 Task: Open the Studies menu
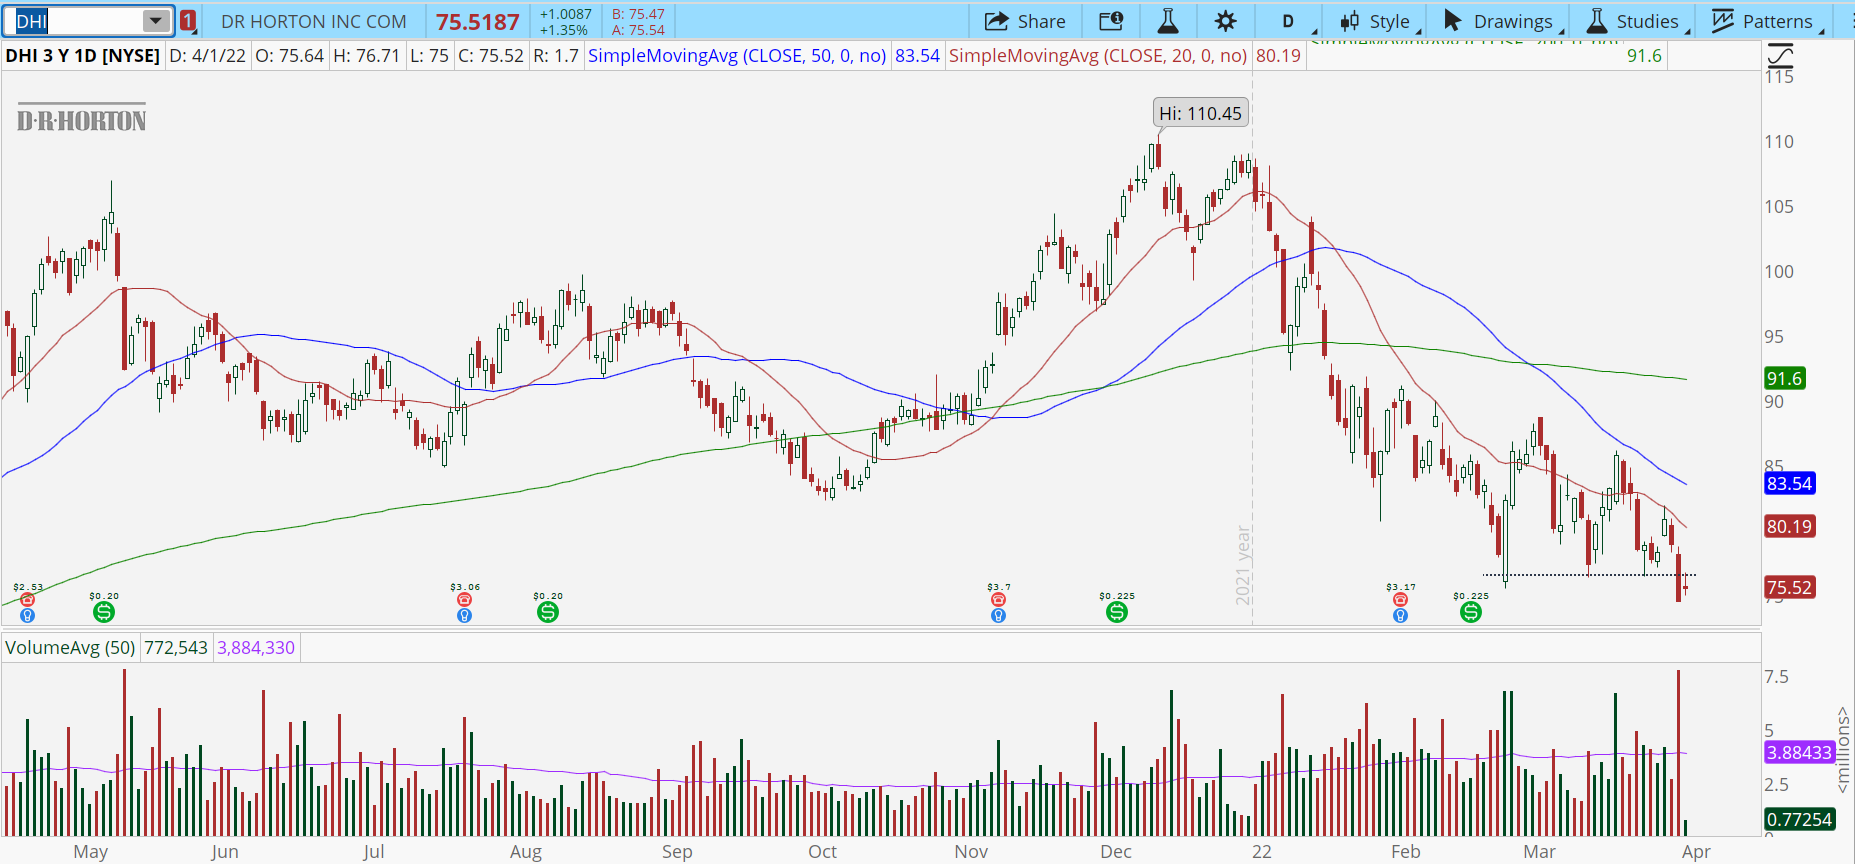tap(1638, 21)
